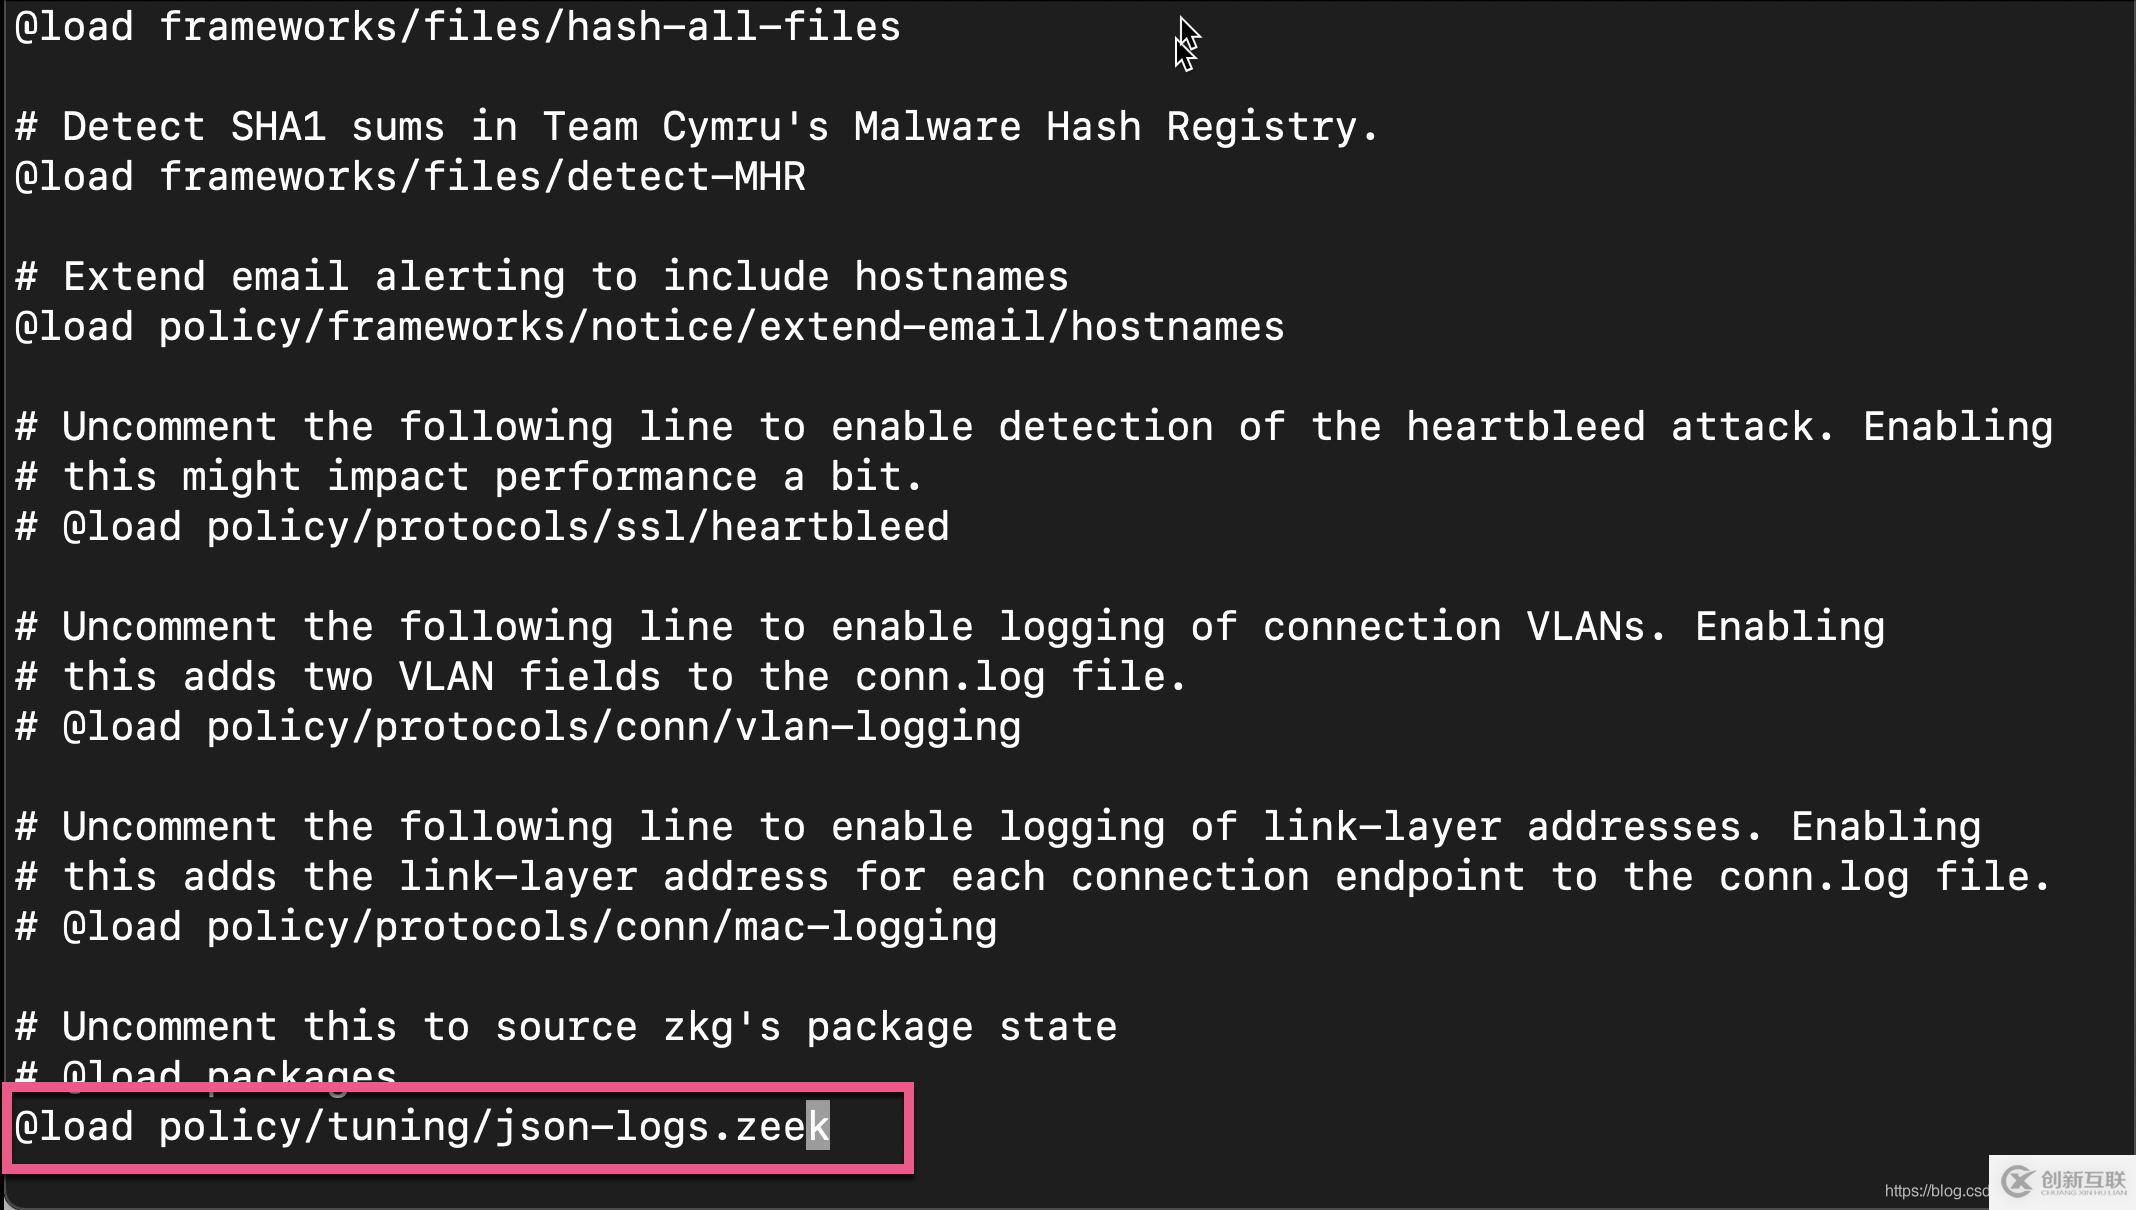This screenshot has height=1210, width=2136.
Task: Click the commented 'ssl/heartbleed' load line
Action: pos(482,527)
